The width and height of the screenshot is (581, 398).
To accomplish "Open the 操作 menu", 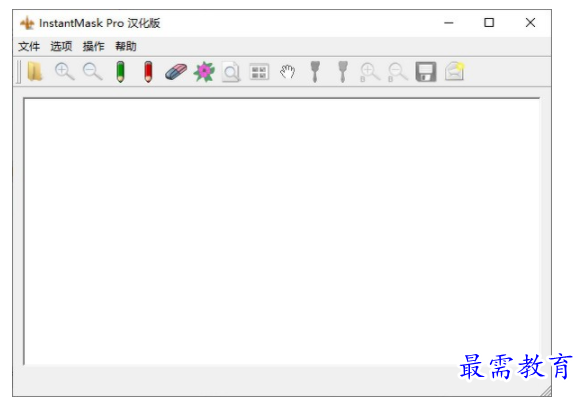I will (x=93, y=47).
